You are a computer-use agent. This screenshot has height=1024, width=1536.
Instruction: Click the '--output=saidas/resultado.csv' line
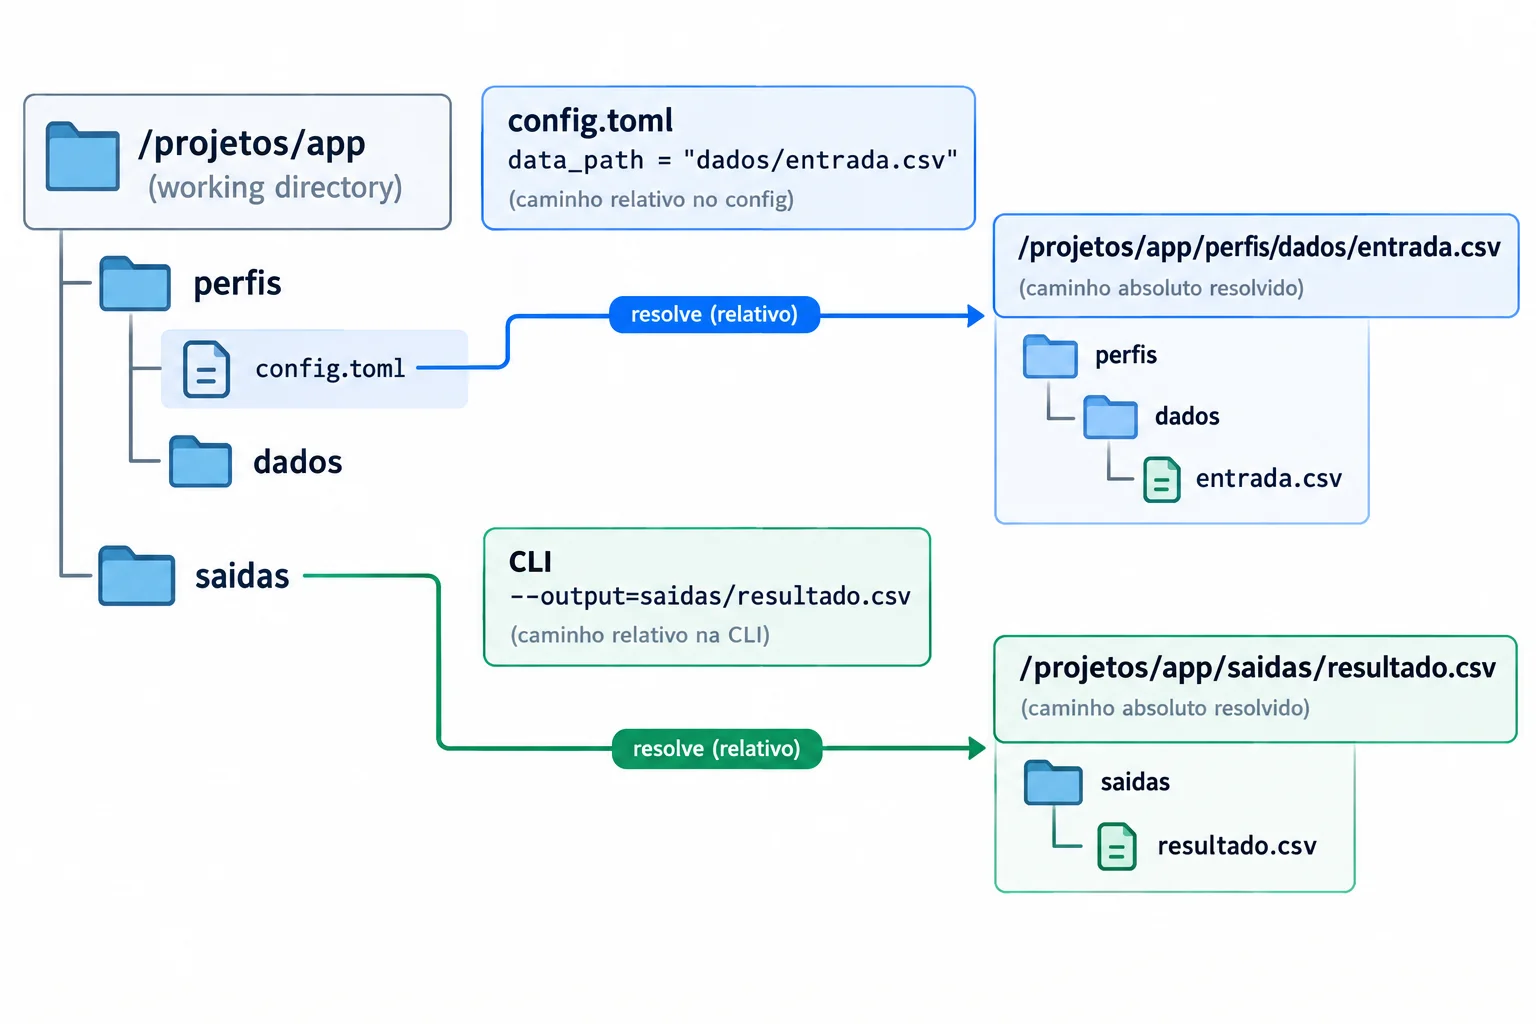(710, 596)
